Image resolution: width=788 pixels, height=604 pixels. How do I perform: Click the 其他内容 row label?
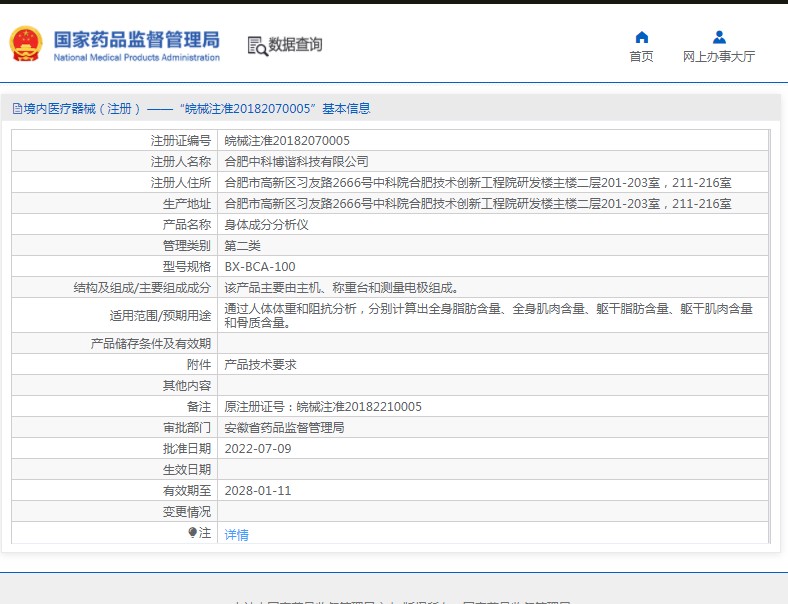[x=187, y=386]
